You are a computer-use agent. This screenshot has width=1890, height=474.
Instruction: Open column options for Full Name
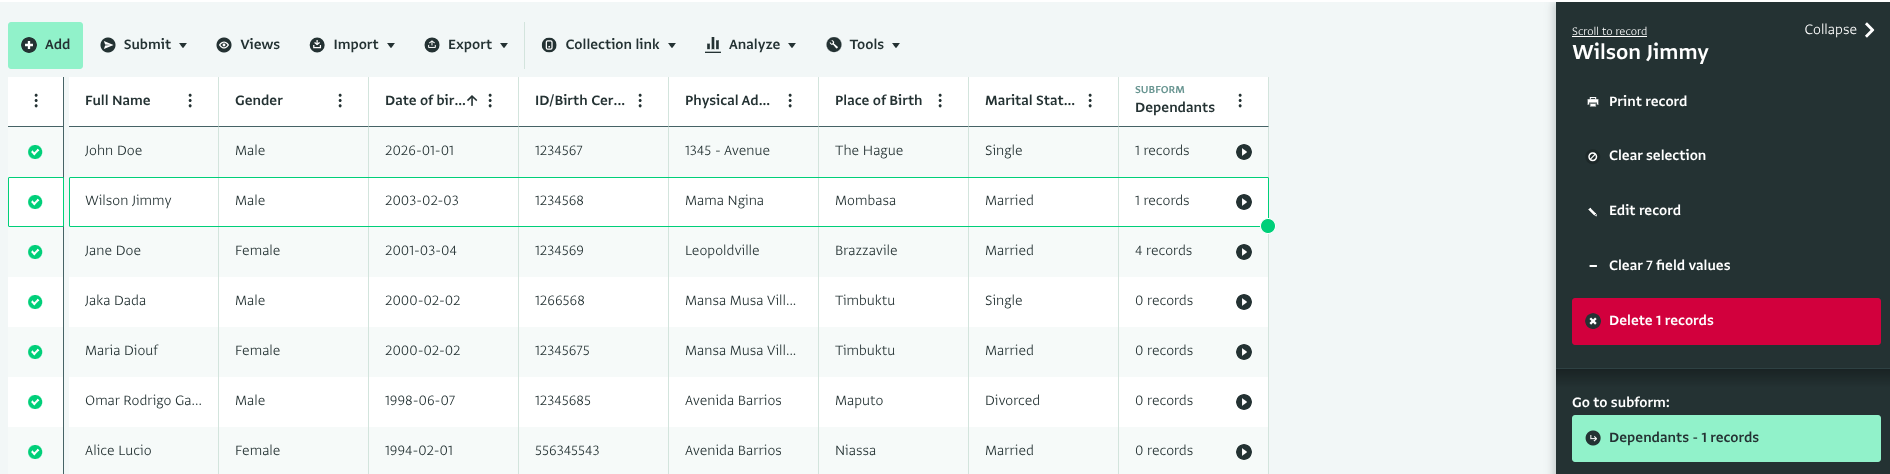(190, 101)
